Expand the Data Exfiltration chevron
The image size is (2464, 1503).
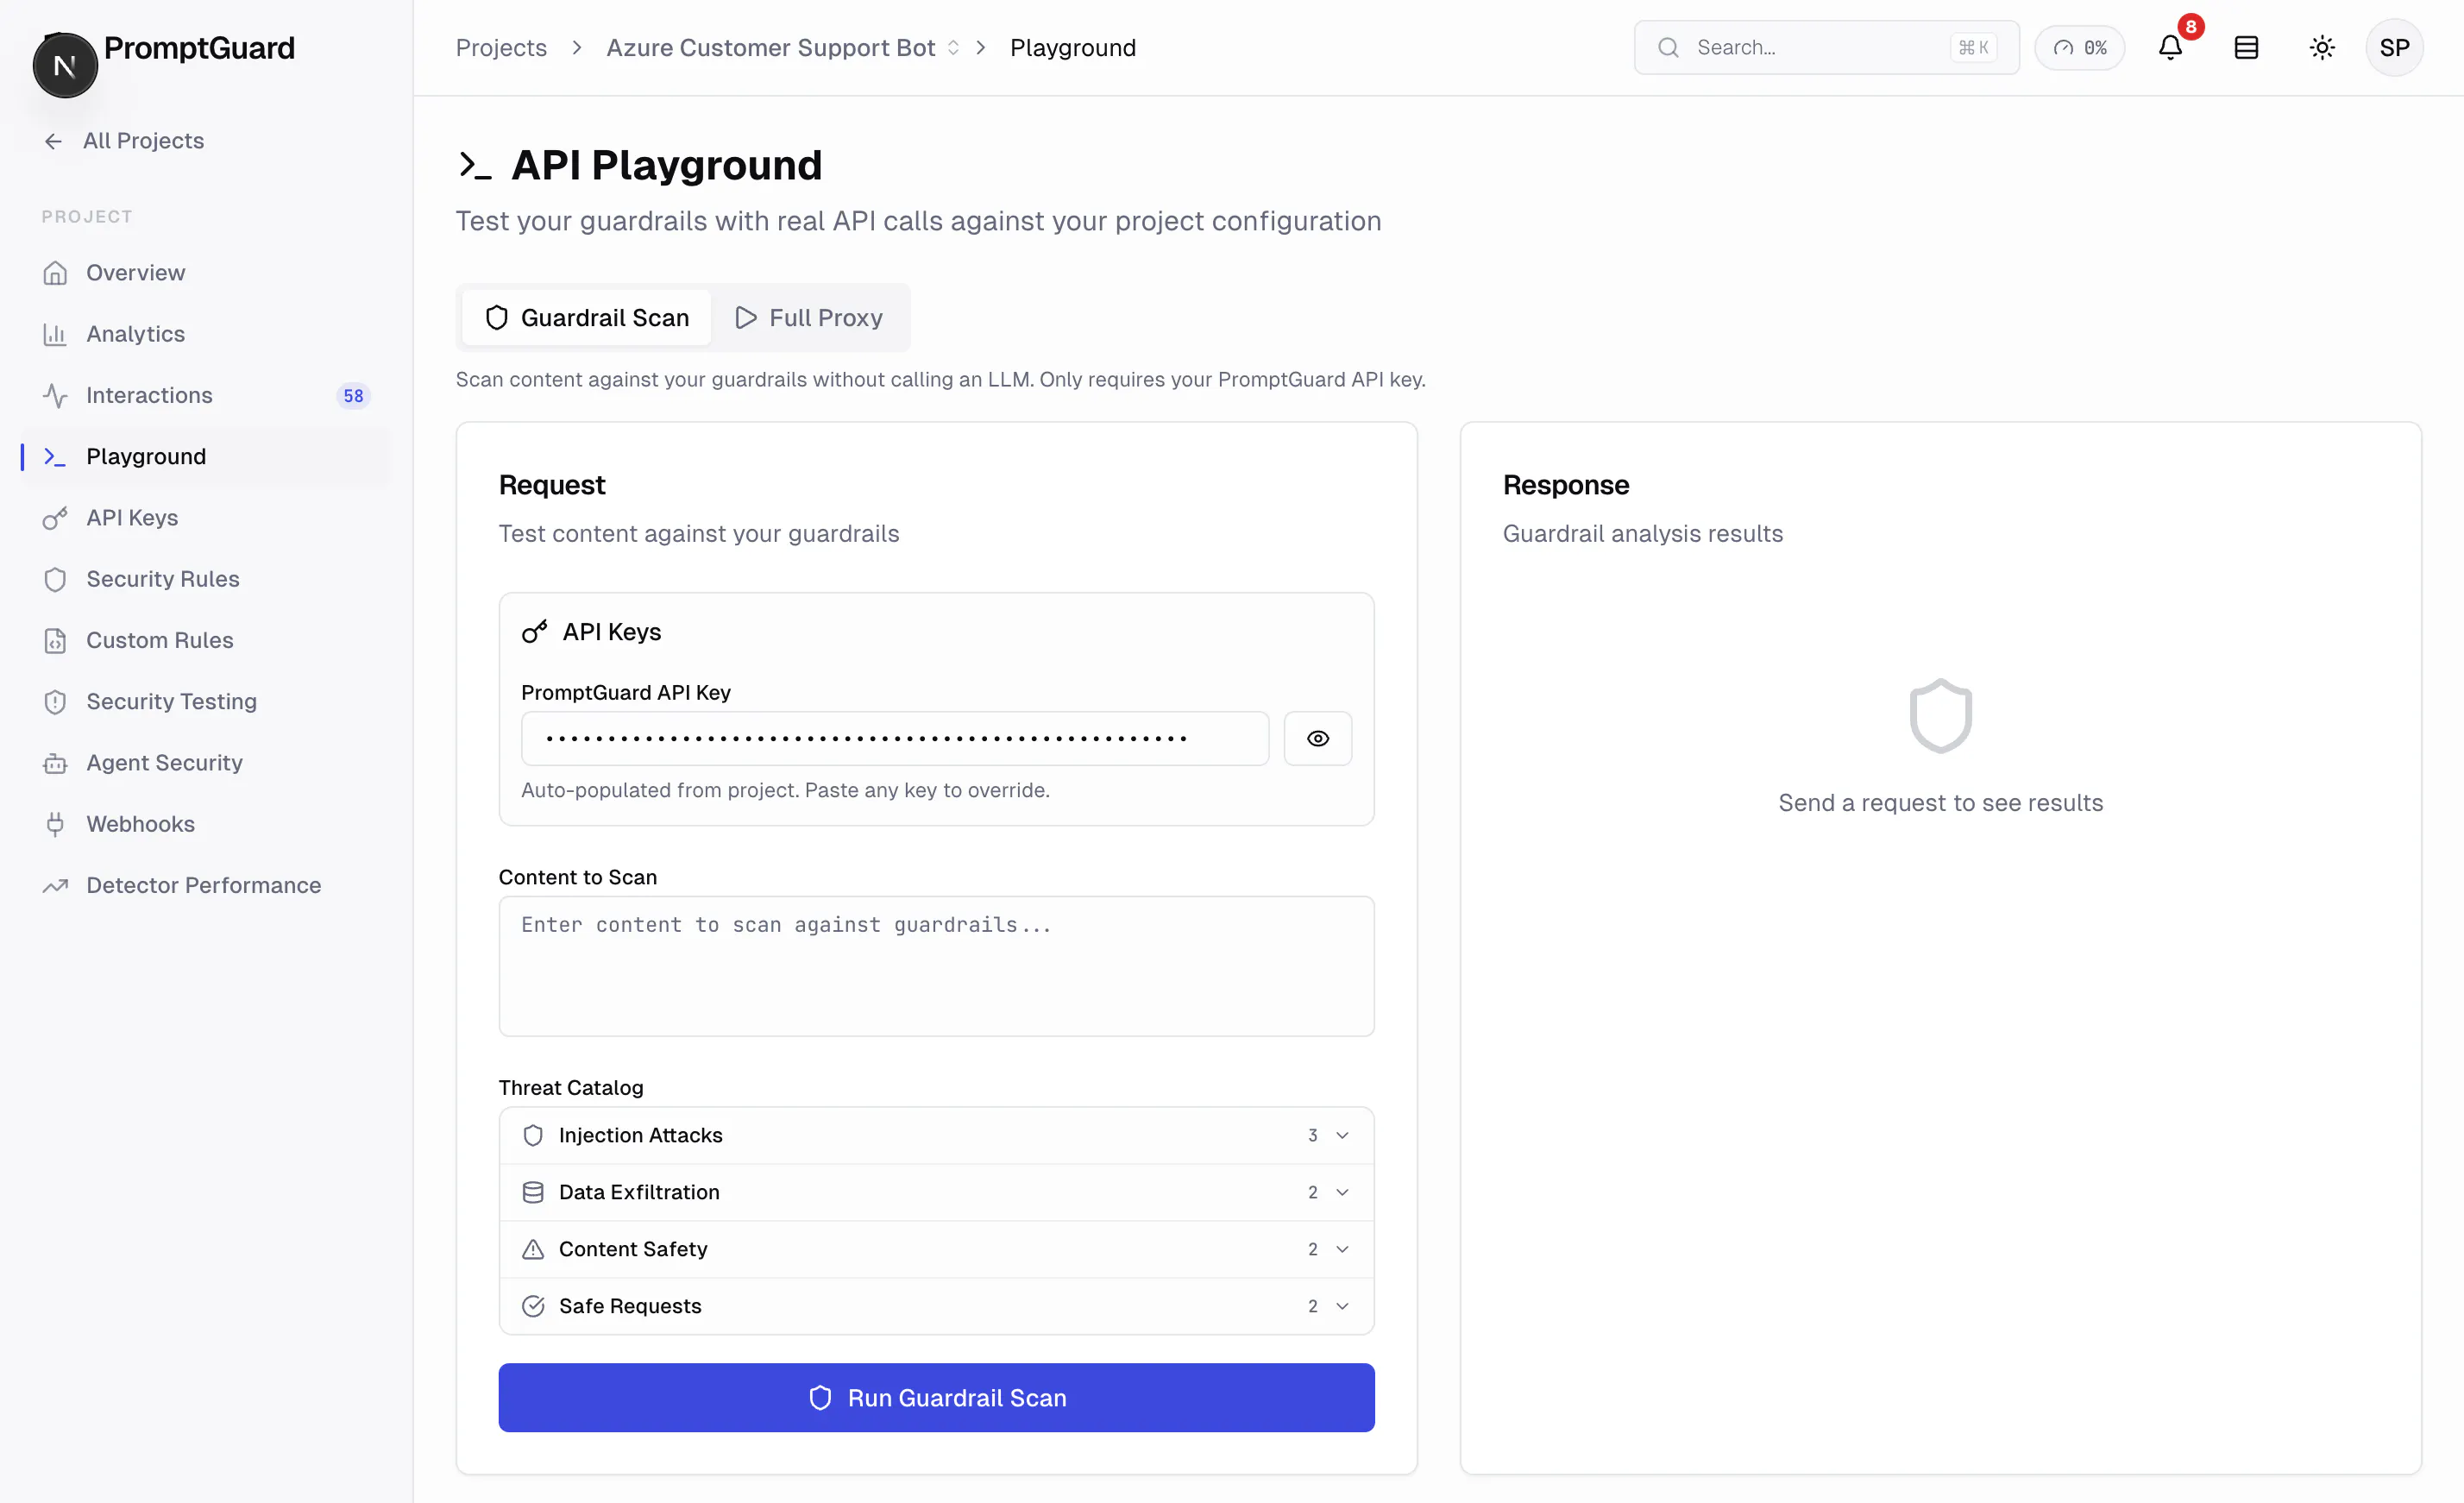coord(1342,1192)
